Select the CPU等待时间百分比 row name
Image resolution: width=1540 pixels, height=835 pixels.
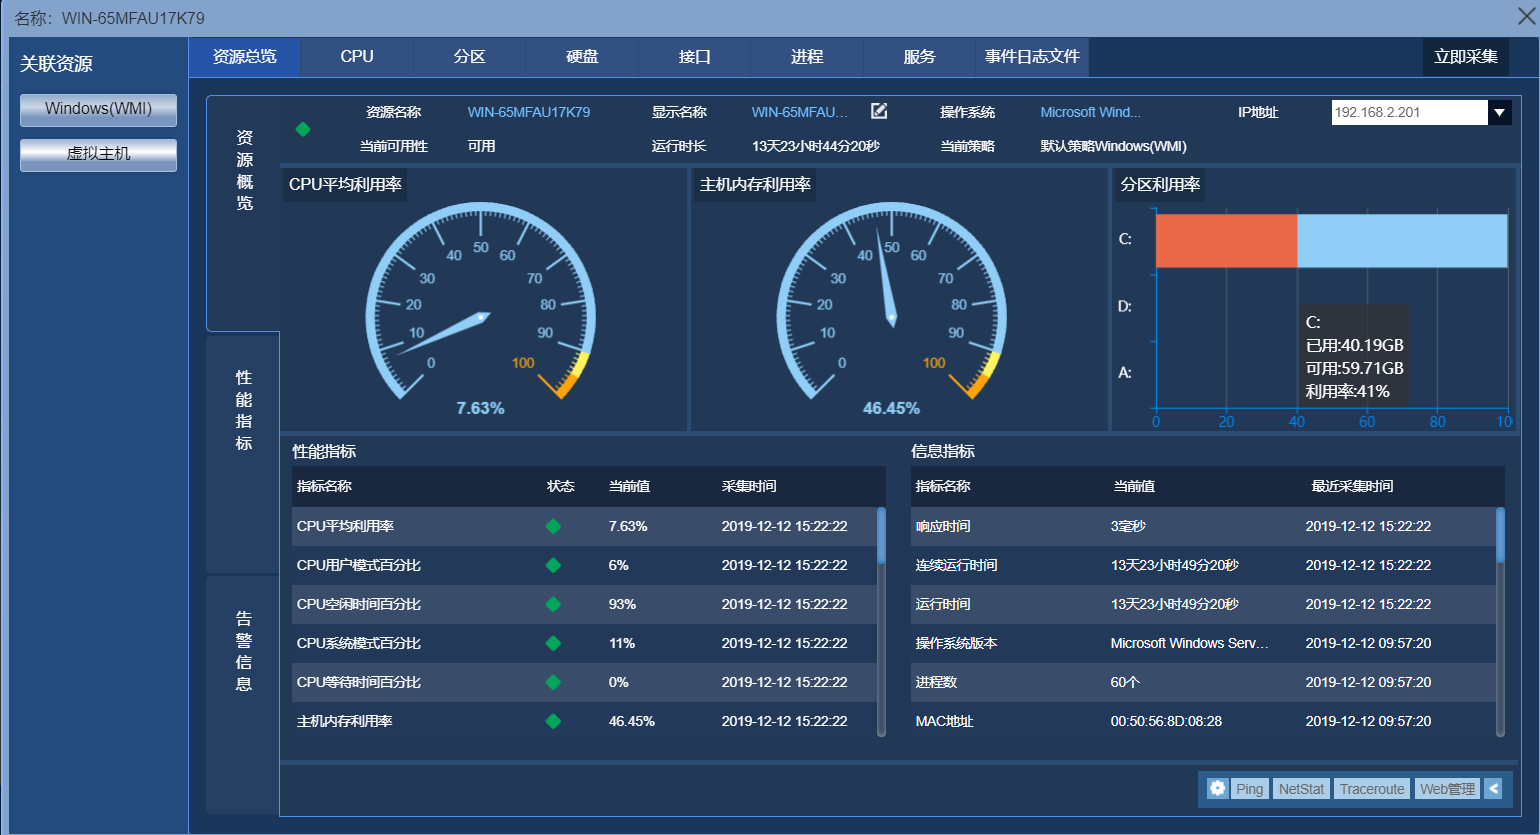tap(359, 682)
